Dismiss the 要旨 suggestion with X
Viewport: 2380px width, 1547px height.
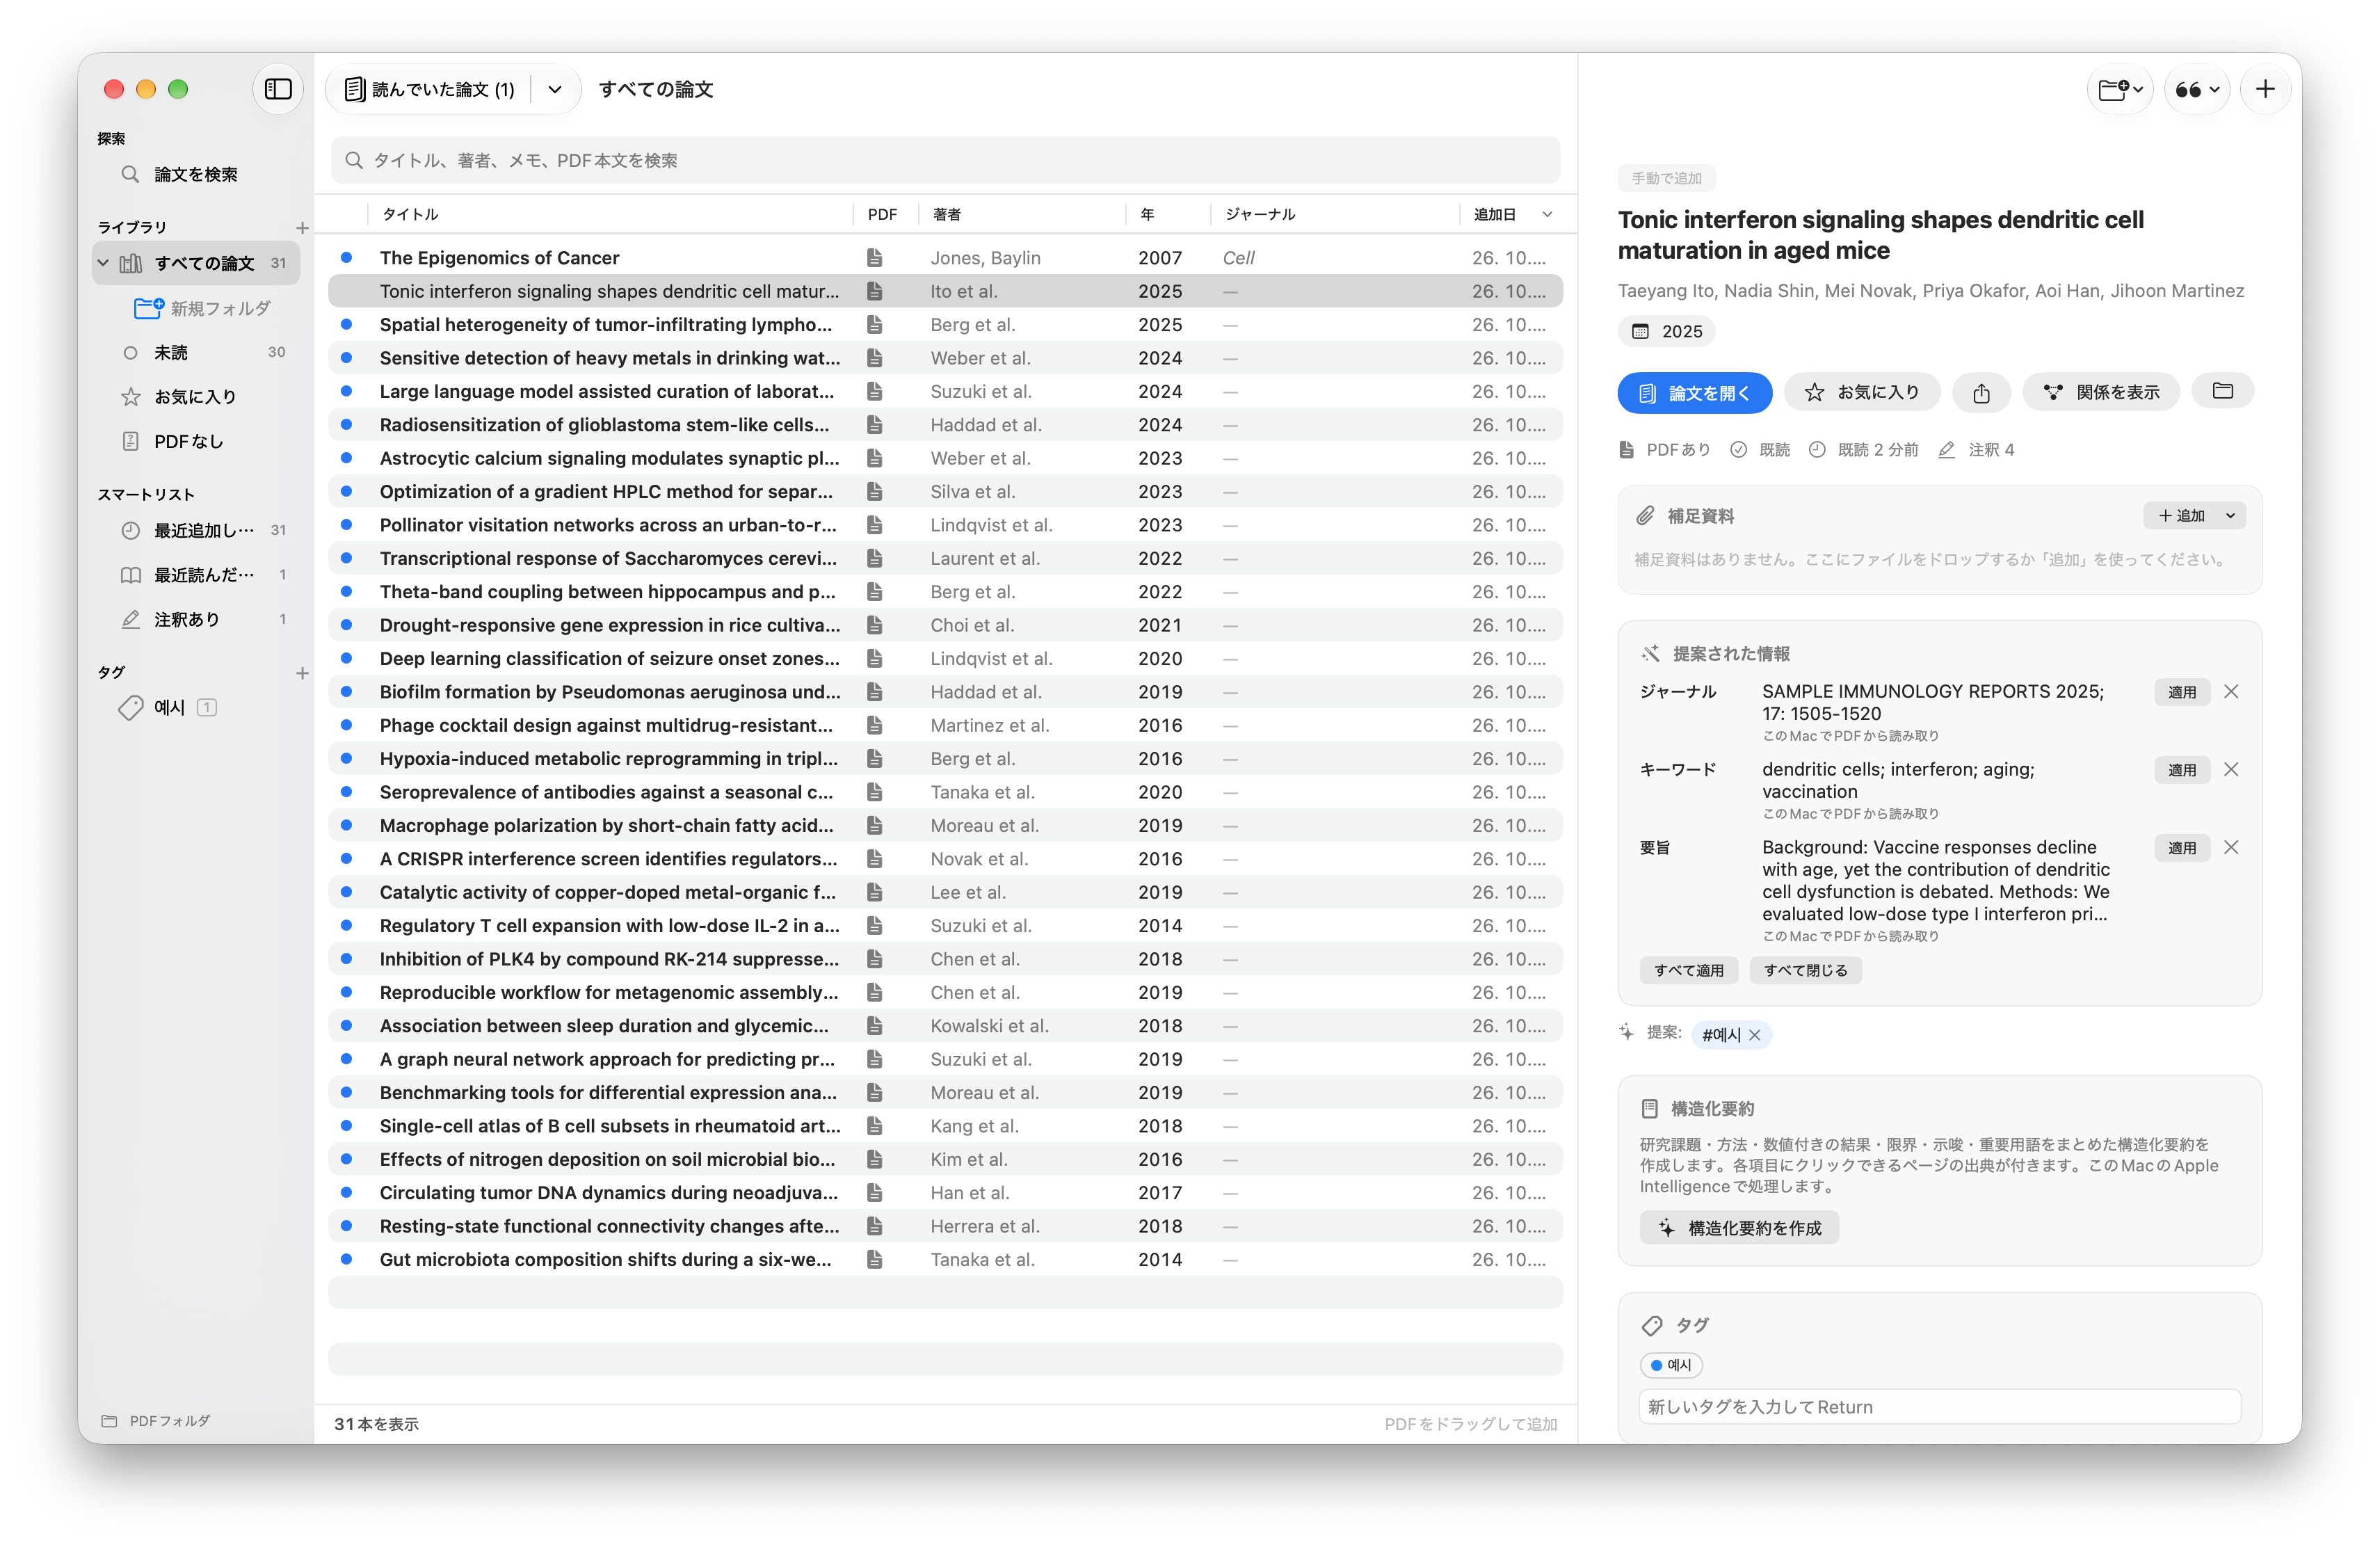(x=2231, y=848)
